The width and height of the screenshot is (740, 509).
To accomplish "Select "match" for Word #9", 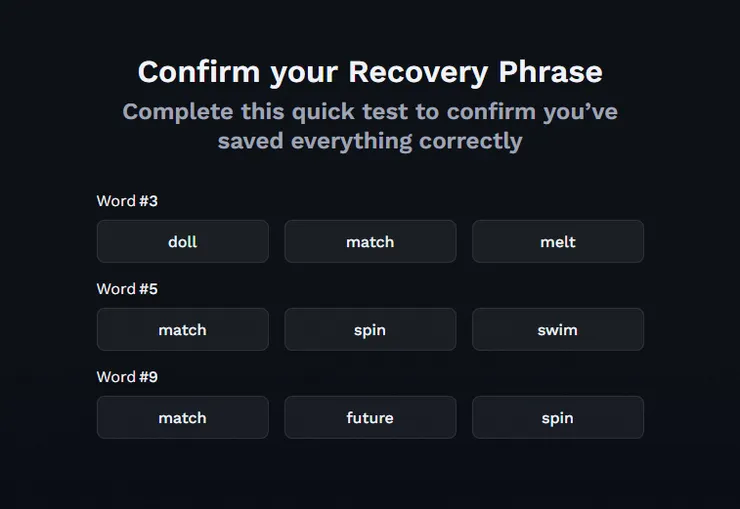I will 182,418.
